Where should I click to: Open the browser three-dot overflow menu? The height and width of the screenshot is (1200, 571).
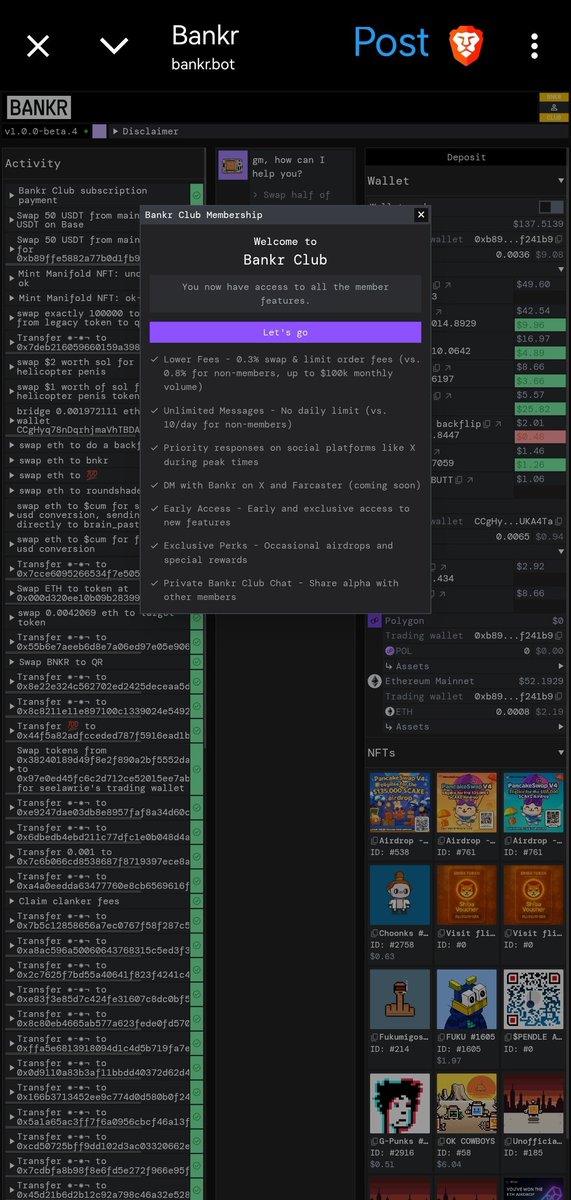535,45
